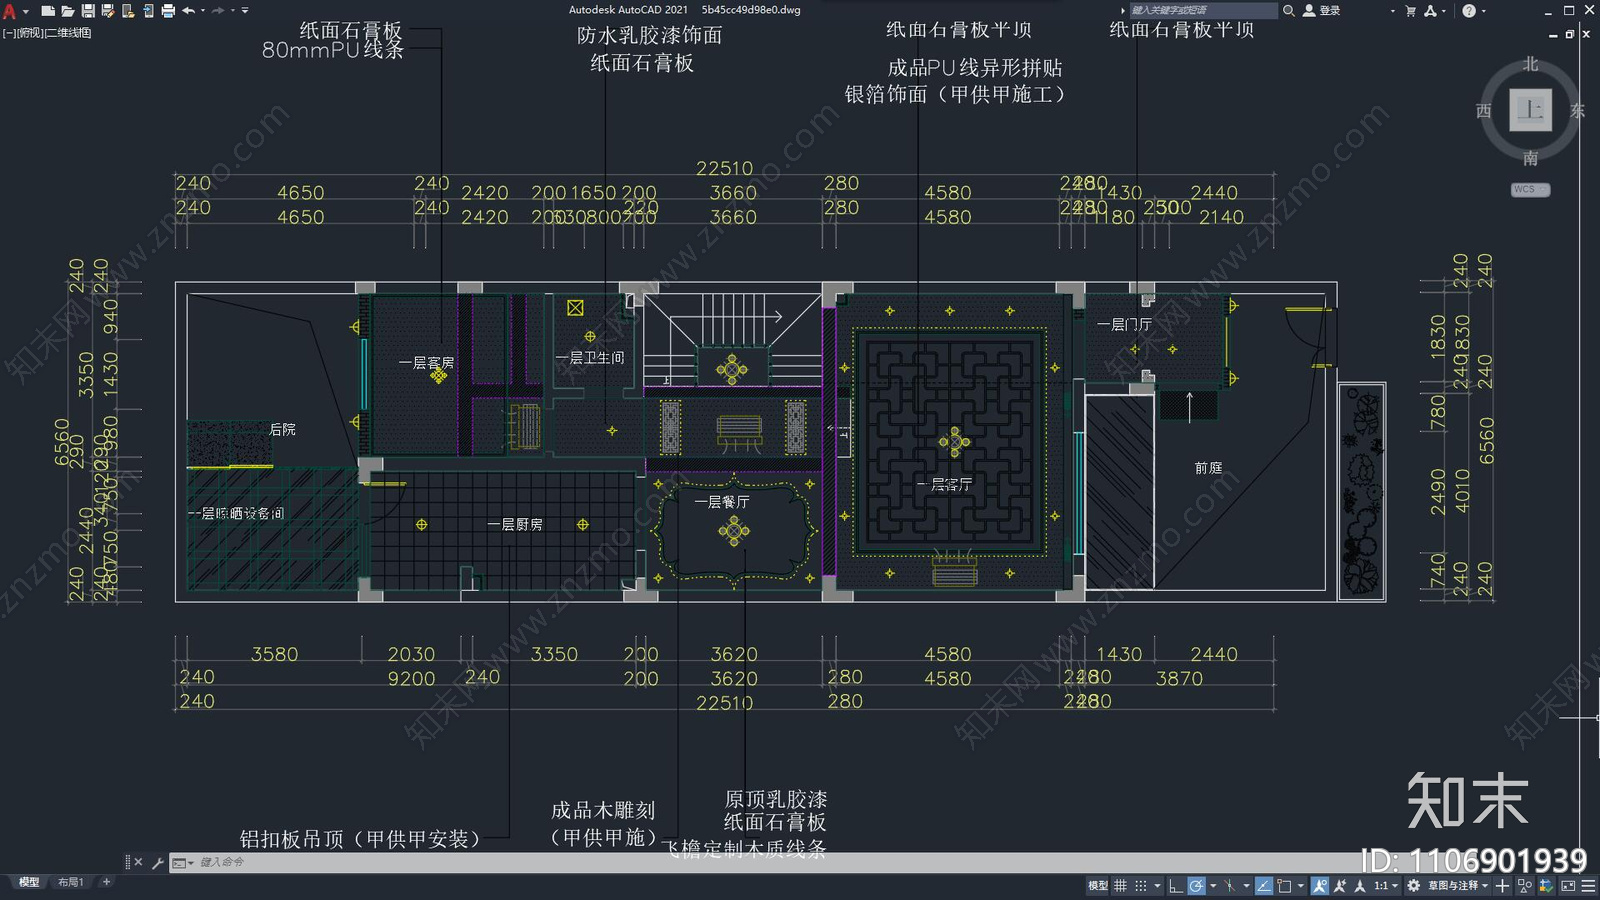Click the annotation monitor plus icon
The height and width of the screenshot is (900, 1600).
pos(1502,885)
